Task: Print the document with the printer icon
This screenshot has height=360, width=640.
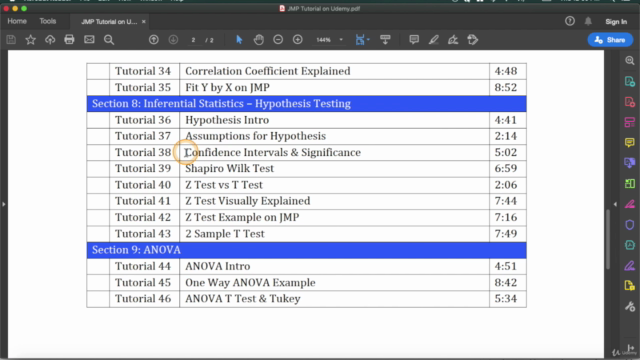Action: pos(69,40)
